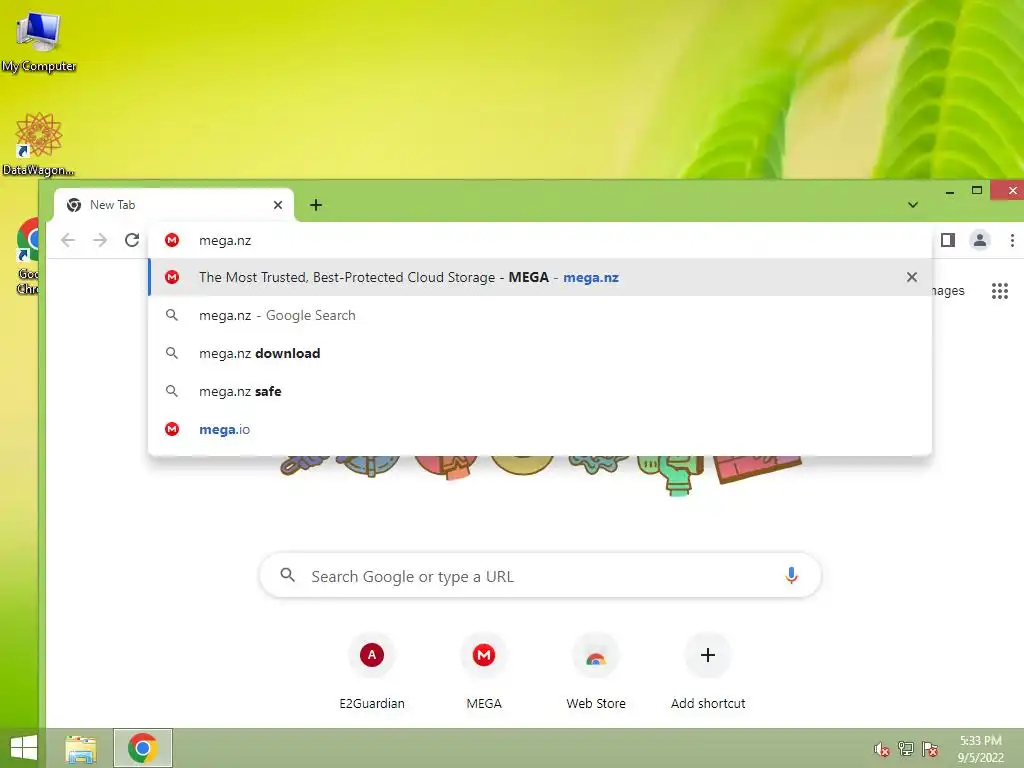Open the MEGA shortcut tile
The image size is (1024, 768).
484,671
